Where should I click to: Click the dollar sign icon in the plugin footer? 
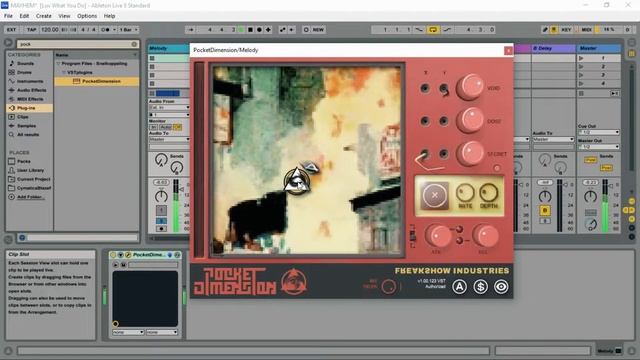coord(480,287)
